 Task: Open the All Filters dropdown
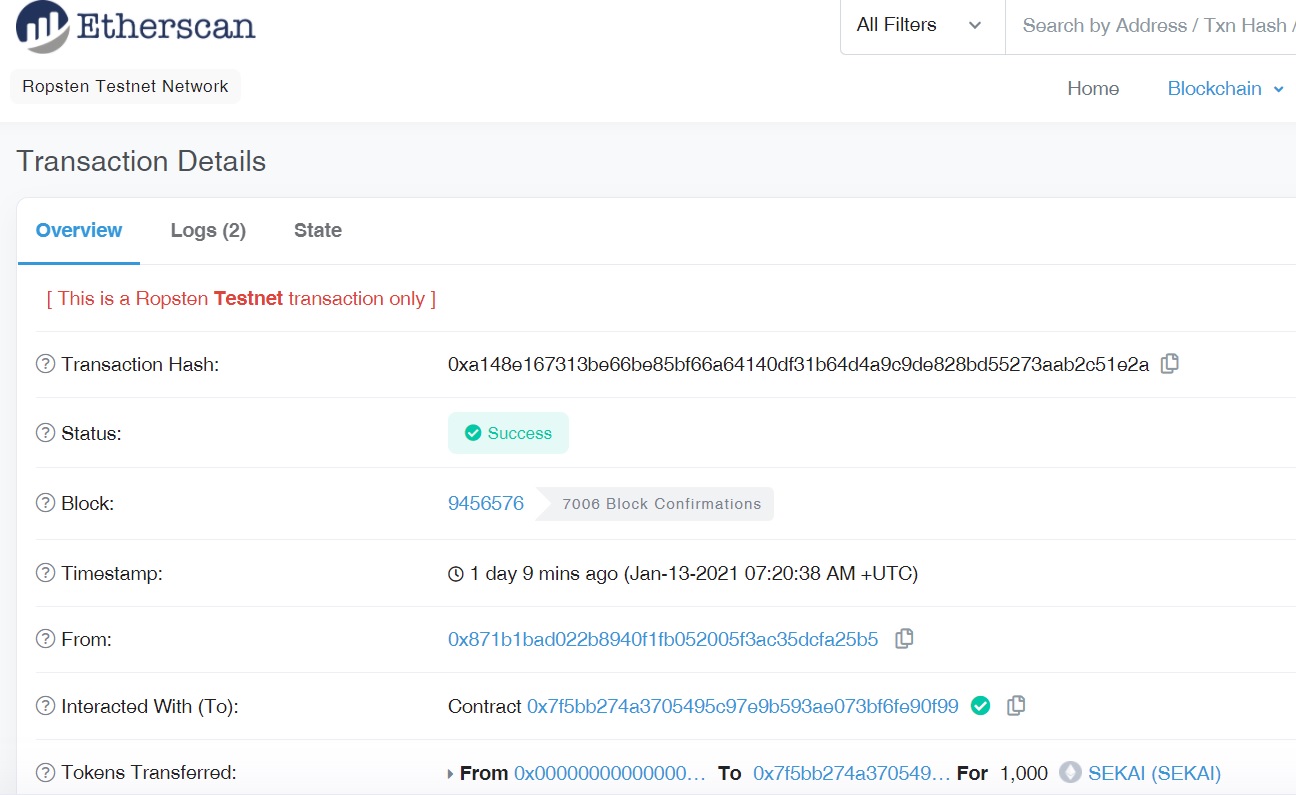click(x=921, y=26)
